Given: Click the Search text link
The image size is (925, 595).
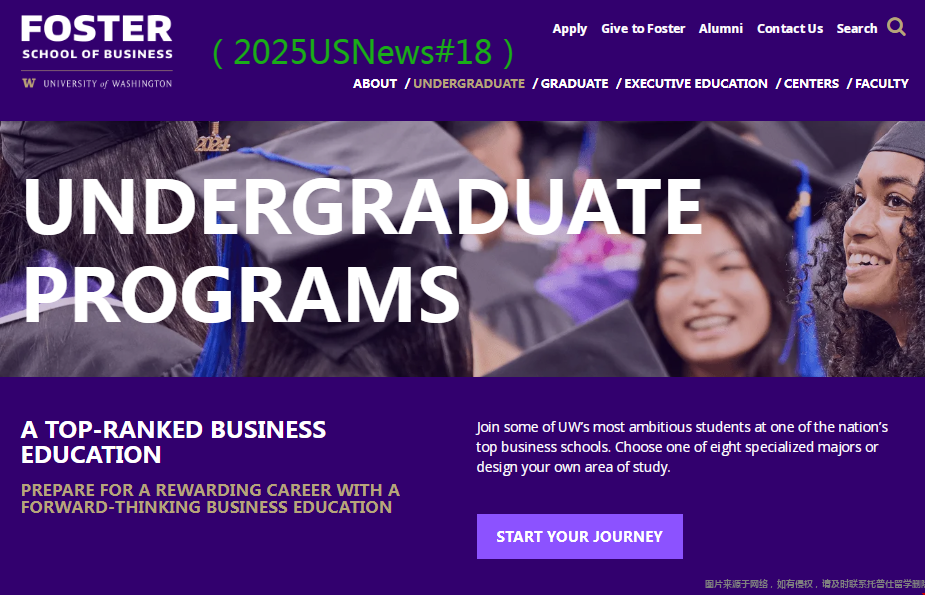Looking at the screenshot, I should (857, 28).
